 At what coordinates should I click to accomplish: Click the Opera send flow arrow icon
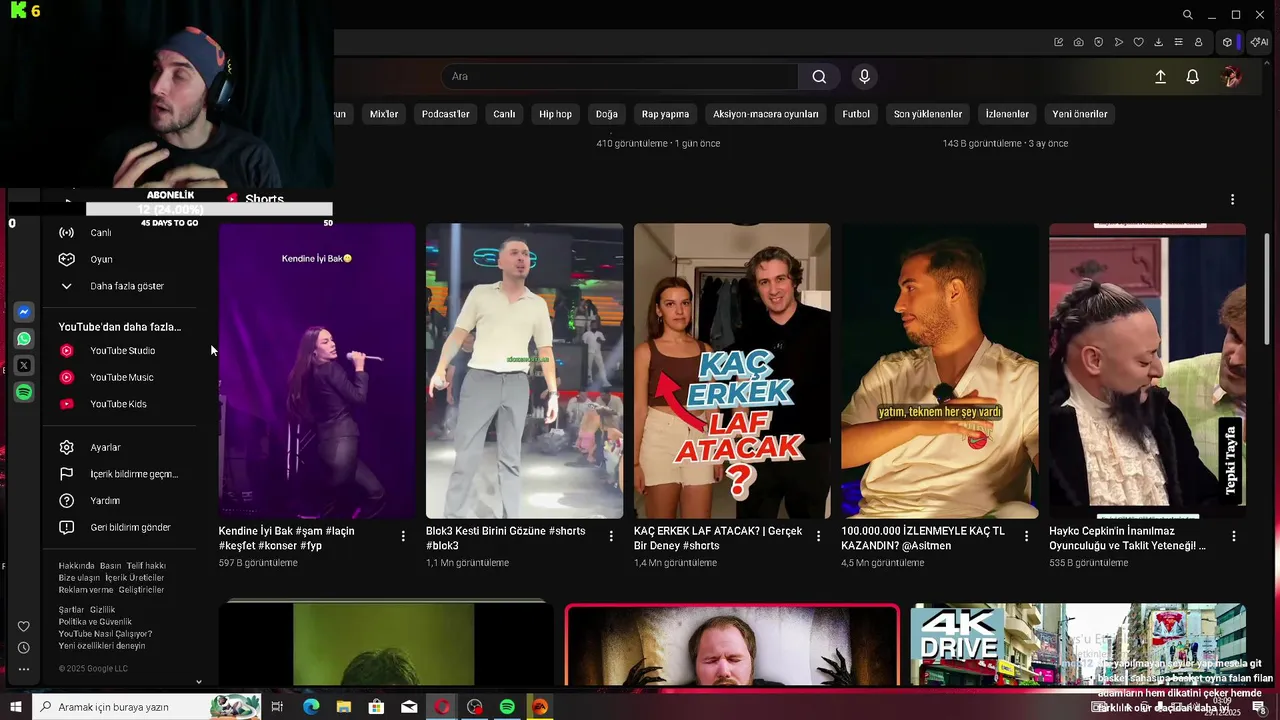(x=1118, y=42)
